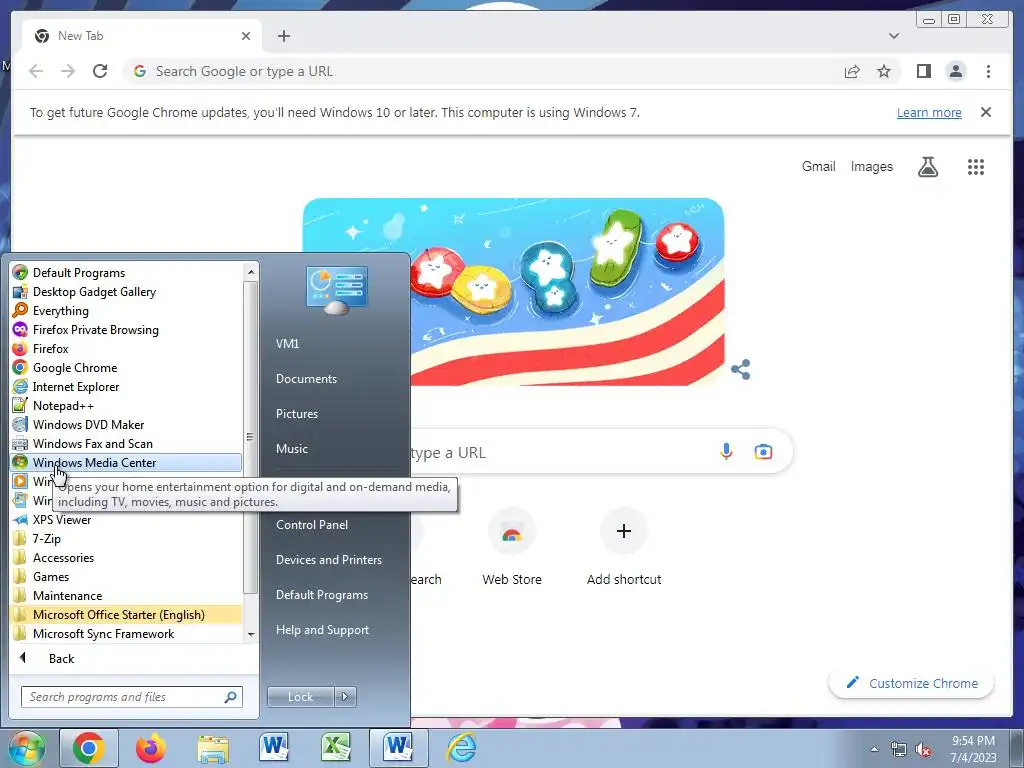1024x768 pixels.
Task: Open Firefox from taskbar
Action: pos(151,748)
